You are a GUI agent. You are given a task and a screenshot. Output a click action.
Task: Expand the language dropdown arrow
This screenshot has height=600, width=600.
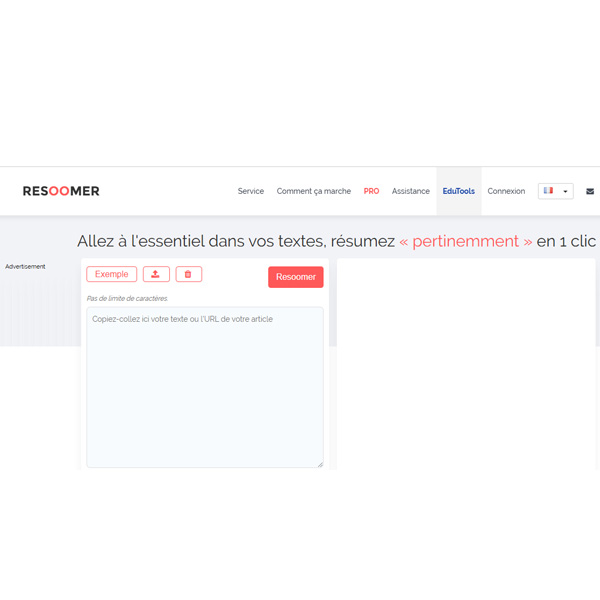565,191
